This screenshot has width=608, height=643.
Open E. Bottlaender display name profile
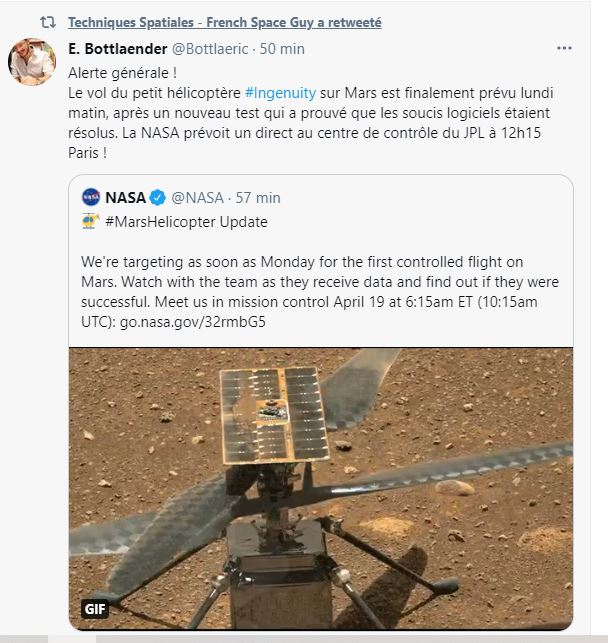coord(115,48)
